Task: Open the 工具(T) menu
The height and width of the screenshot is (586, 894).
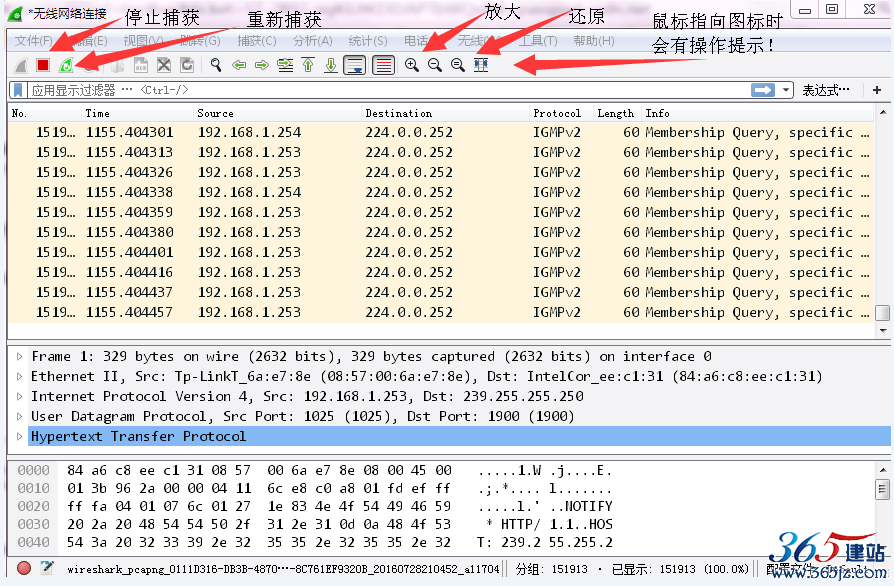Action: click(x=538, y=41)
